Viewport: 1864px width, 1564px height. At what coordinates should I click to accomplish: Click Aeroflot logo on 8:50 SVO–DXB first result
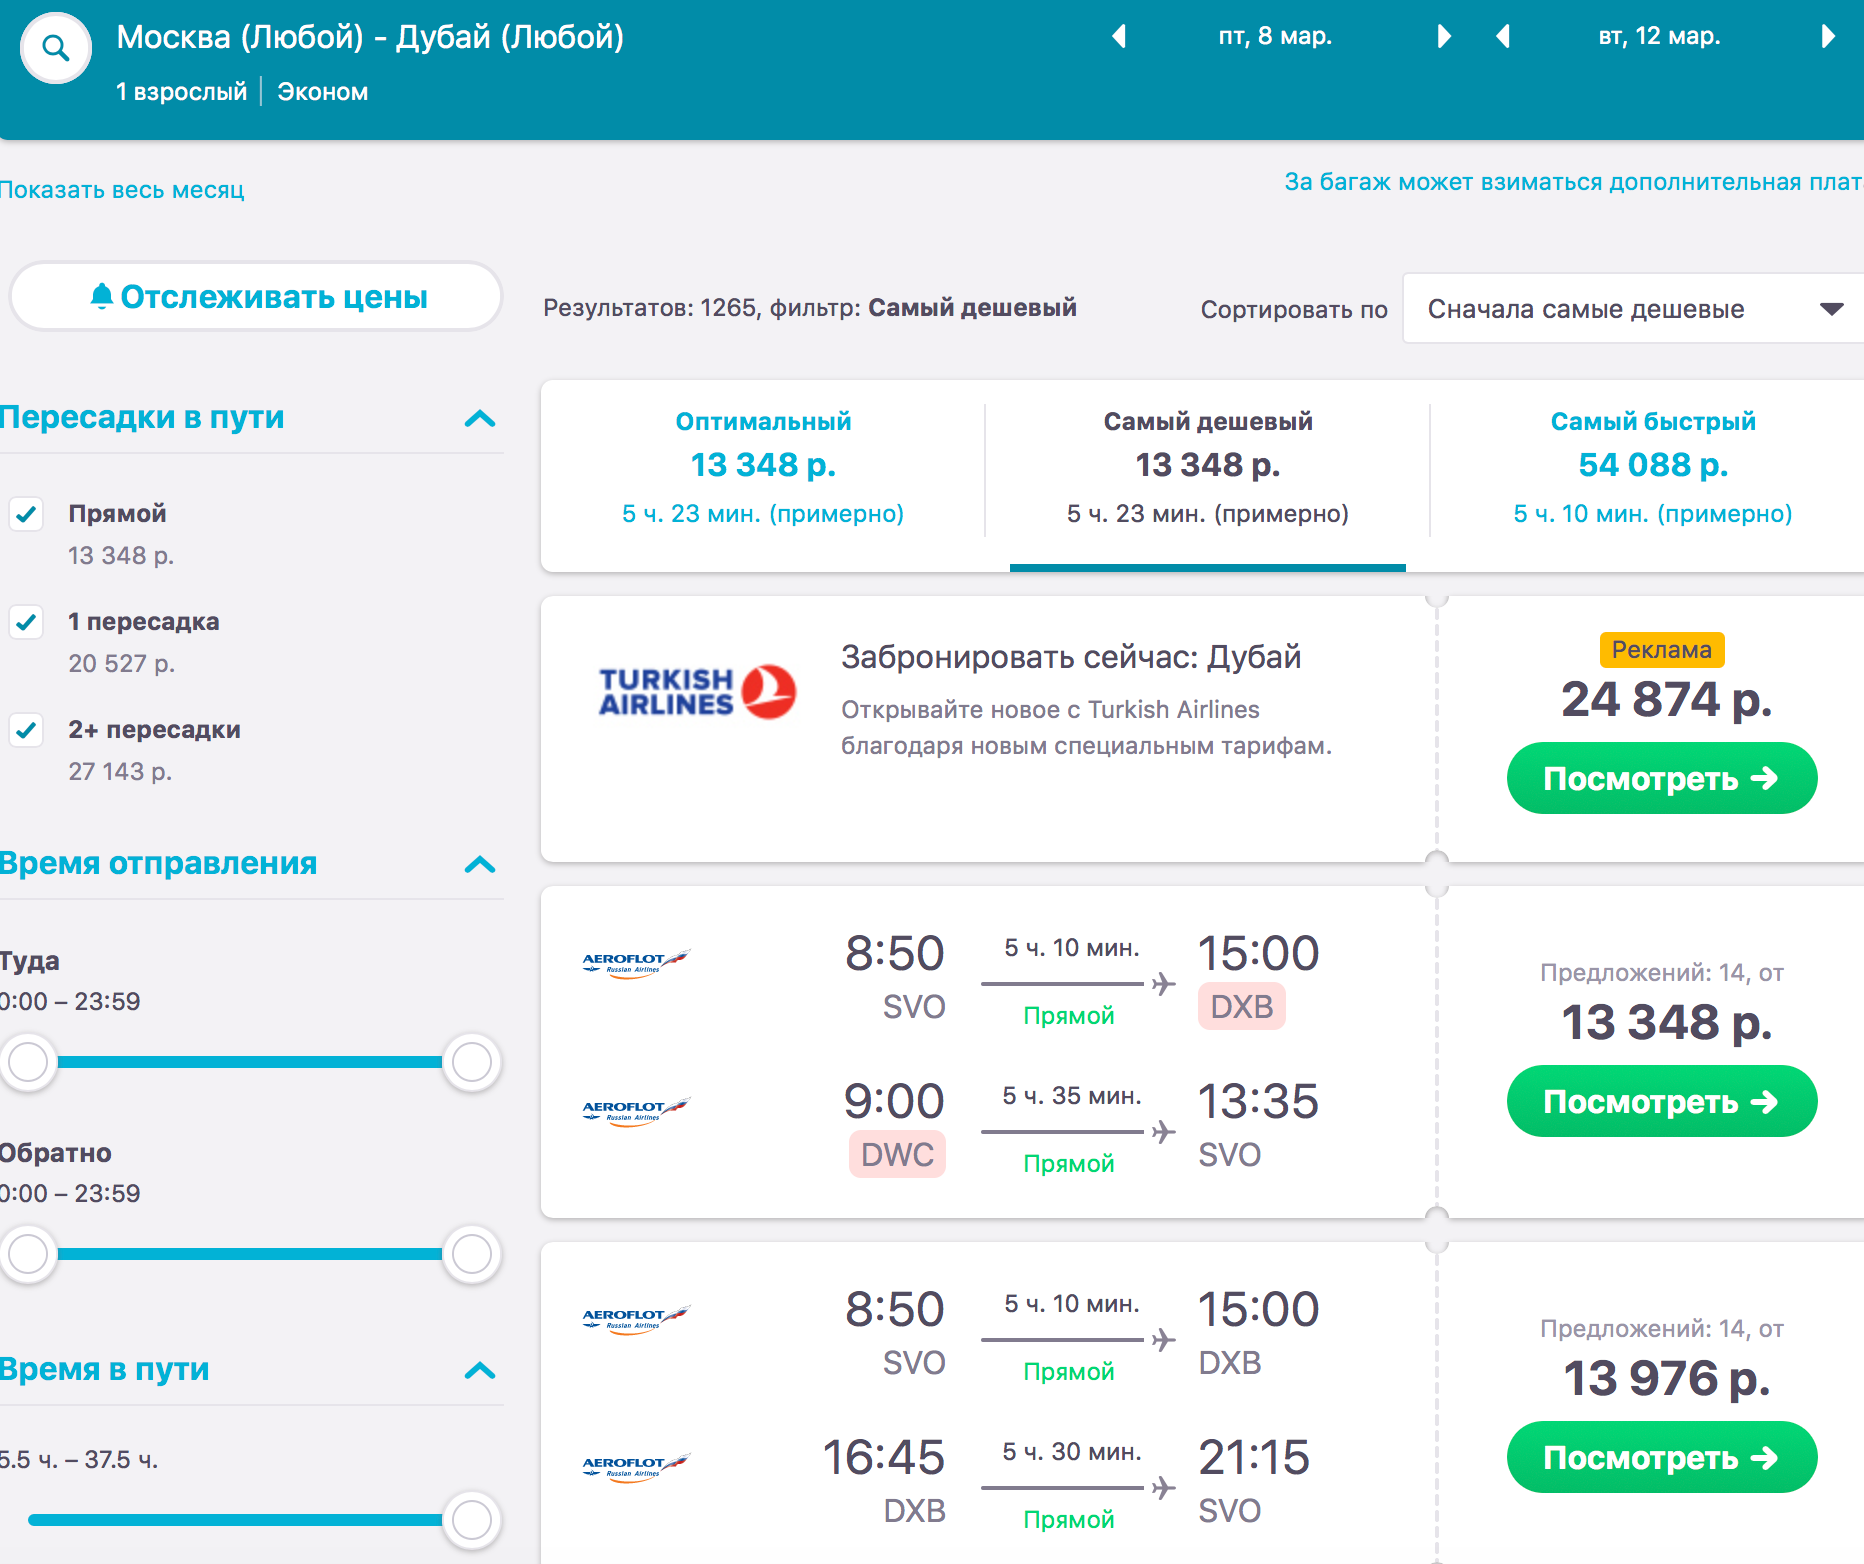coord(636,963)
